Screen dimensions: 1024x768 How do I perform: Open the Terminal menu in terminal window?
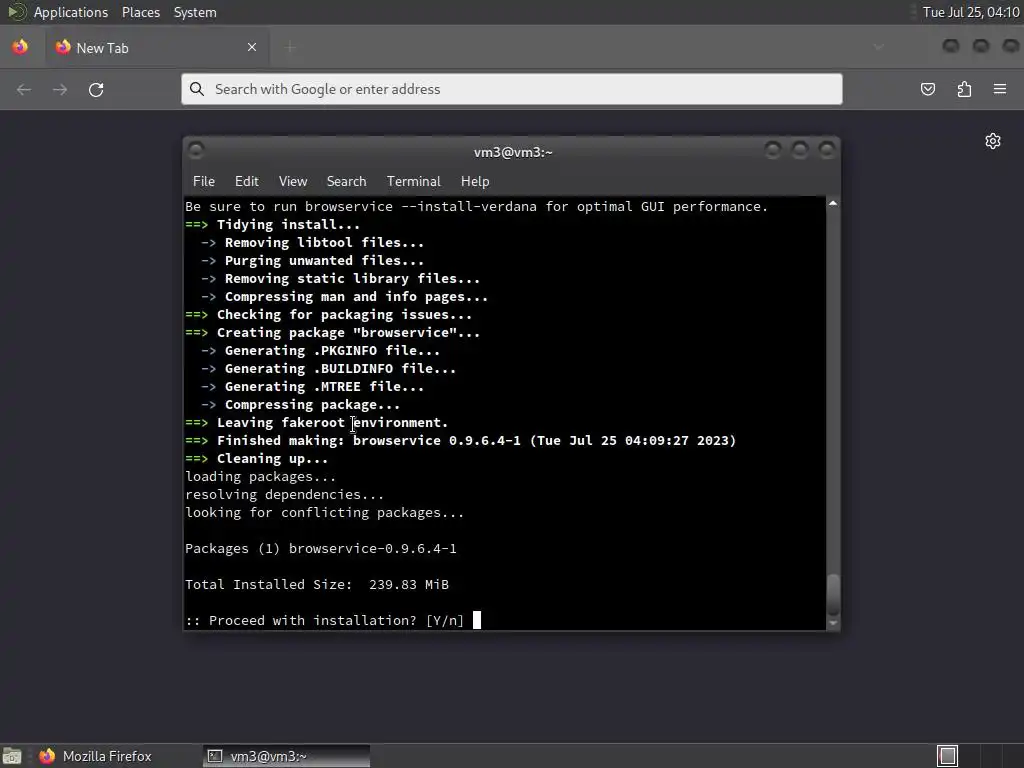click(x=413, y=182)
